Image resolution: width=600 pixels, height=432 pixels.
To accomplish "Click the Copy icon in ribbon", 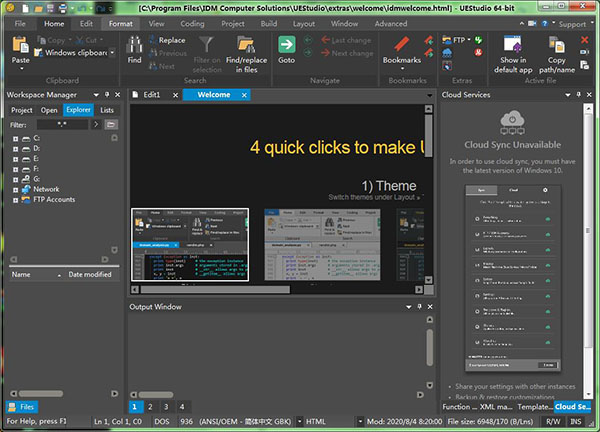I will pos(41,40).
